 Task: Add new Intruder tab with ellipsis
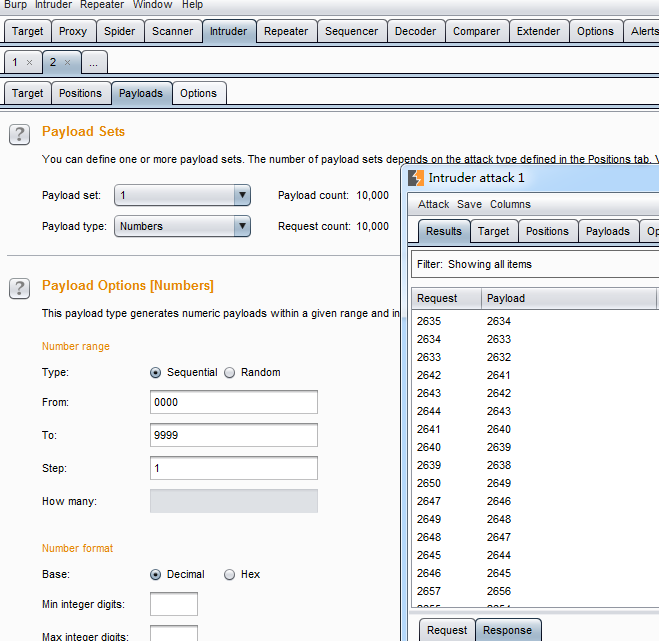point(94,63)
